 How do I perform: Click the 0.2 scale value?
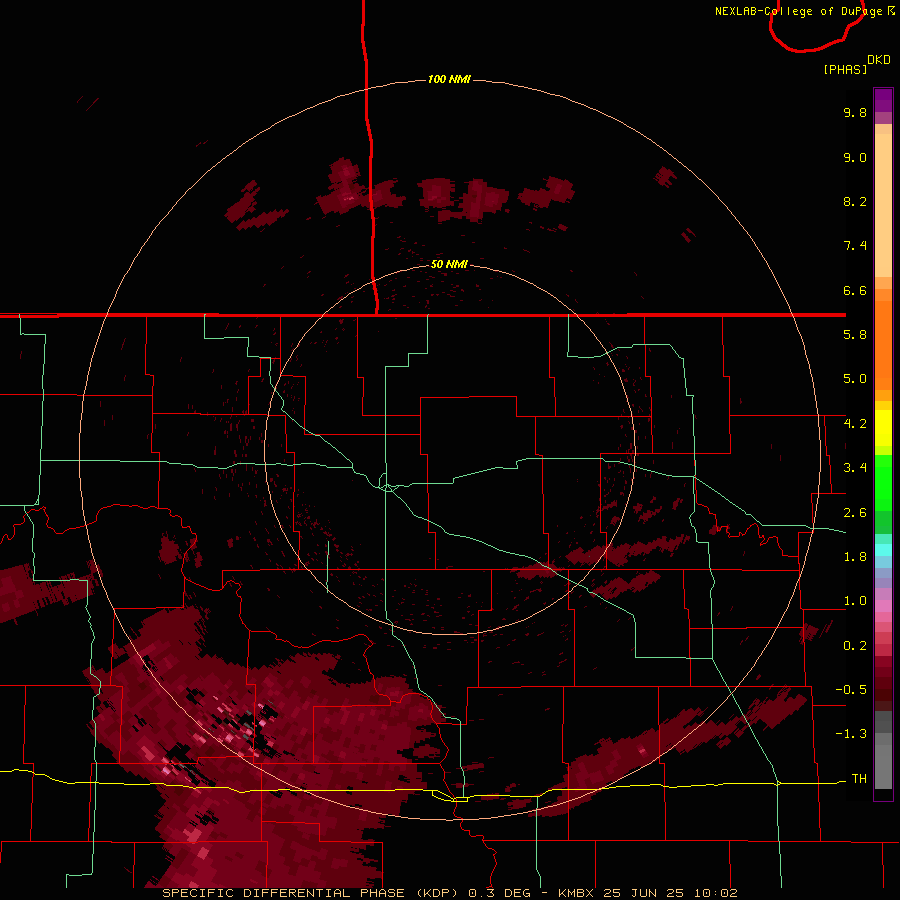coord(855,646)
